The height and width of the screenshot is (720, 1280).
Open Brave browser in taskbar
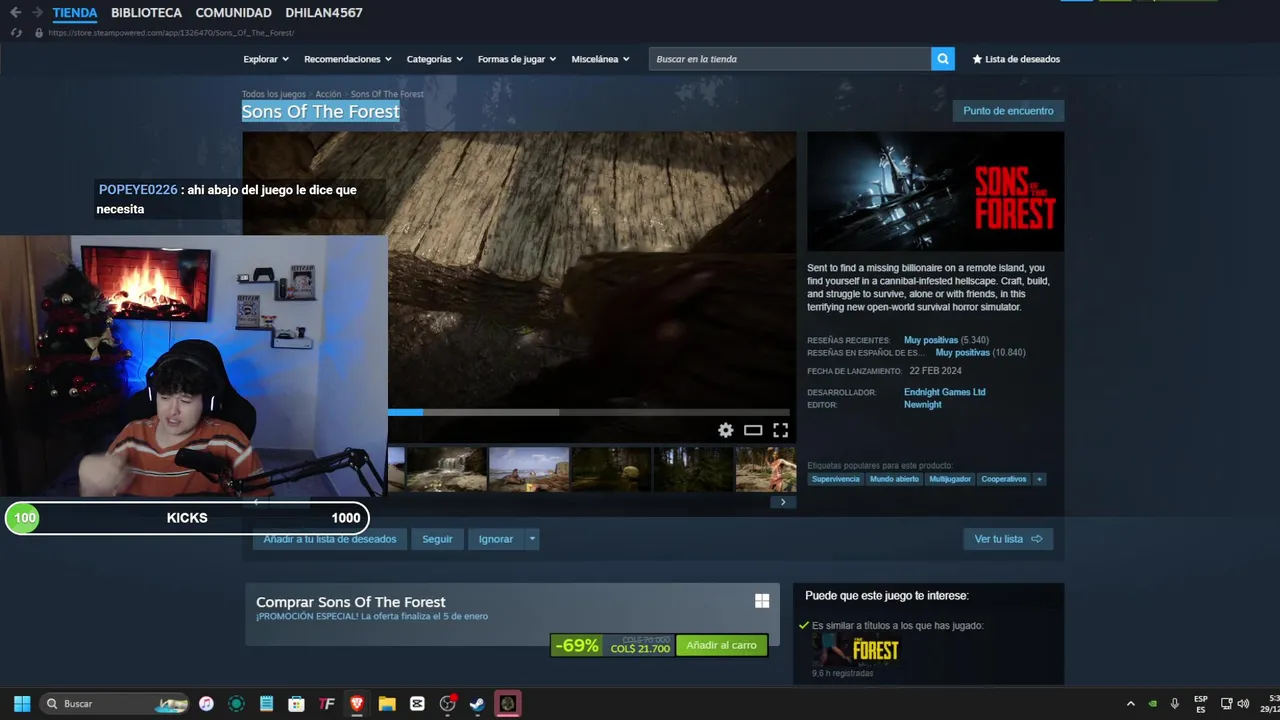click(x=357, y=704)
